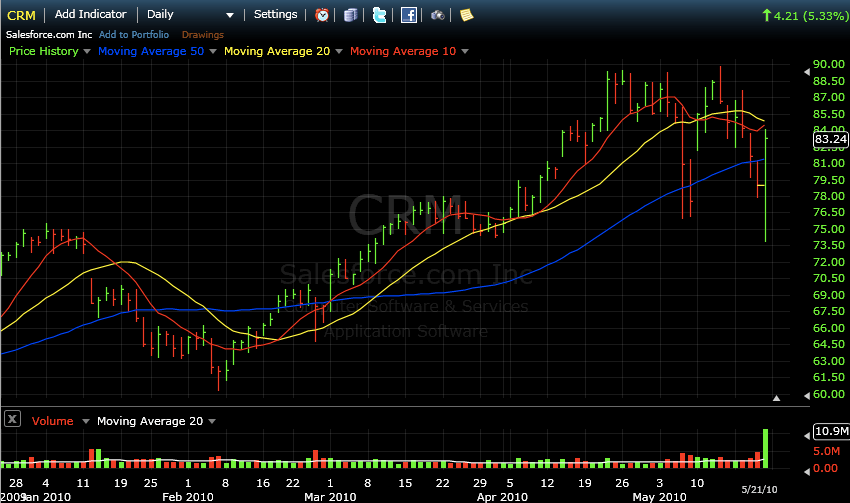This screenshot has width=850, height=503.
Task: Click the 83.24 current price tag
Action: pos(830,139)
